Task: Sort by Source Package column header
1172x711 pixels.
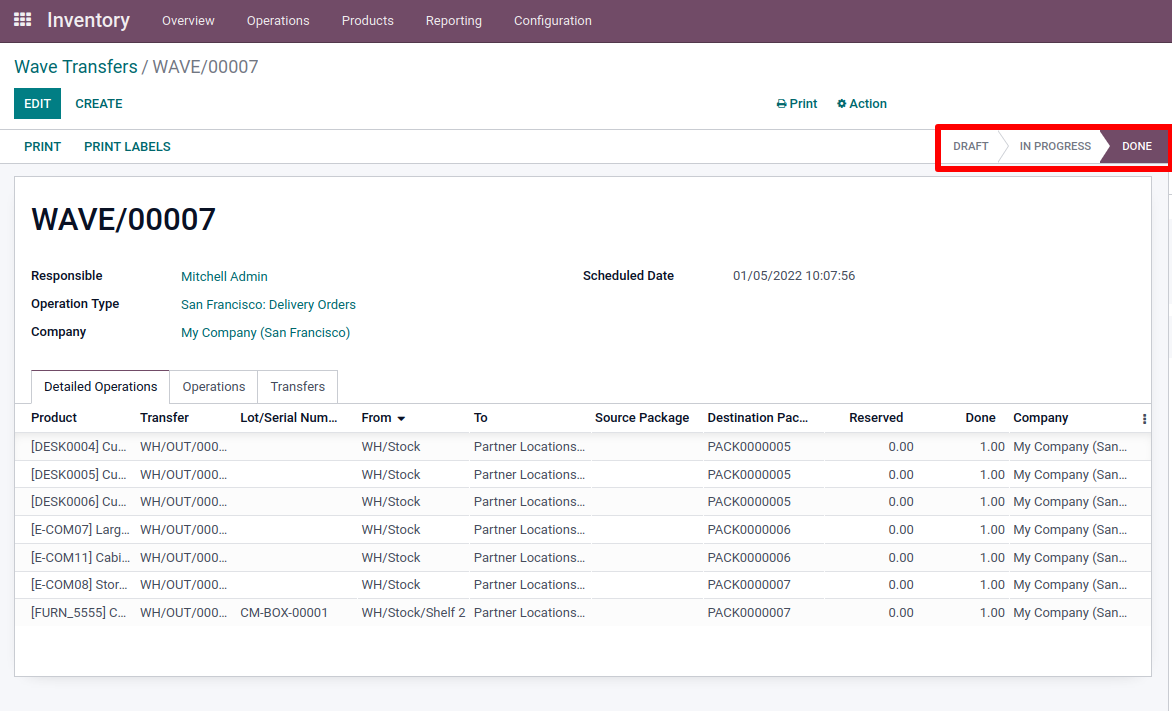Action: (x=642, y=418)
